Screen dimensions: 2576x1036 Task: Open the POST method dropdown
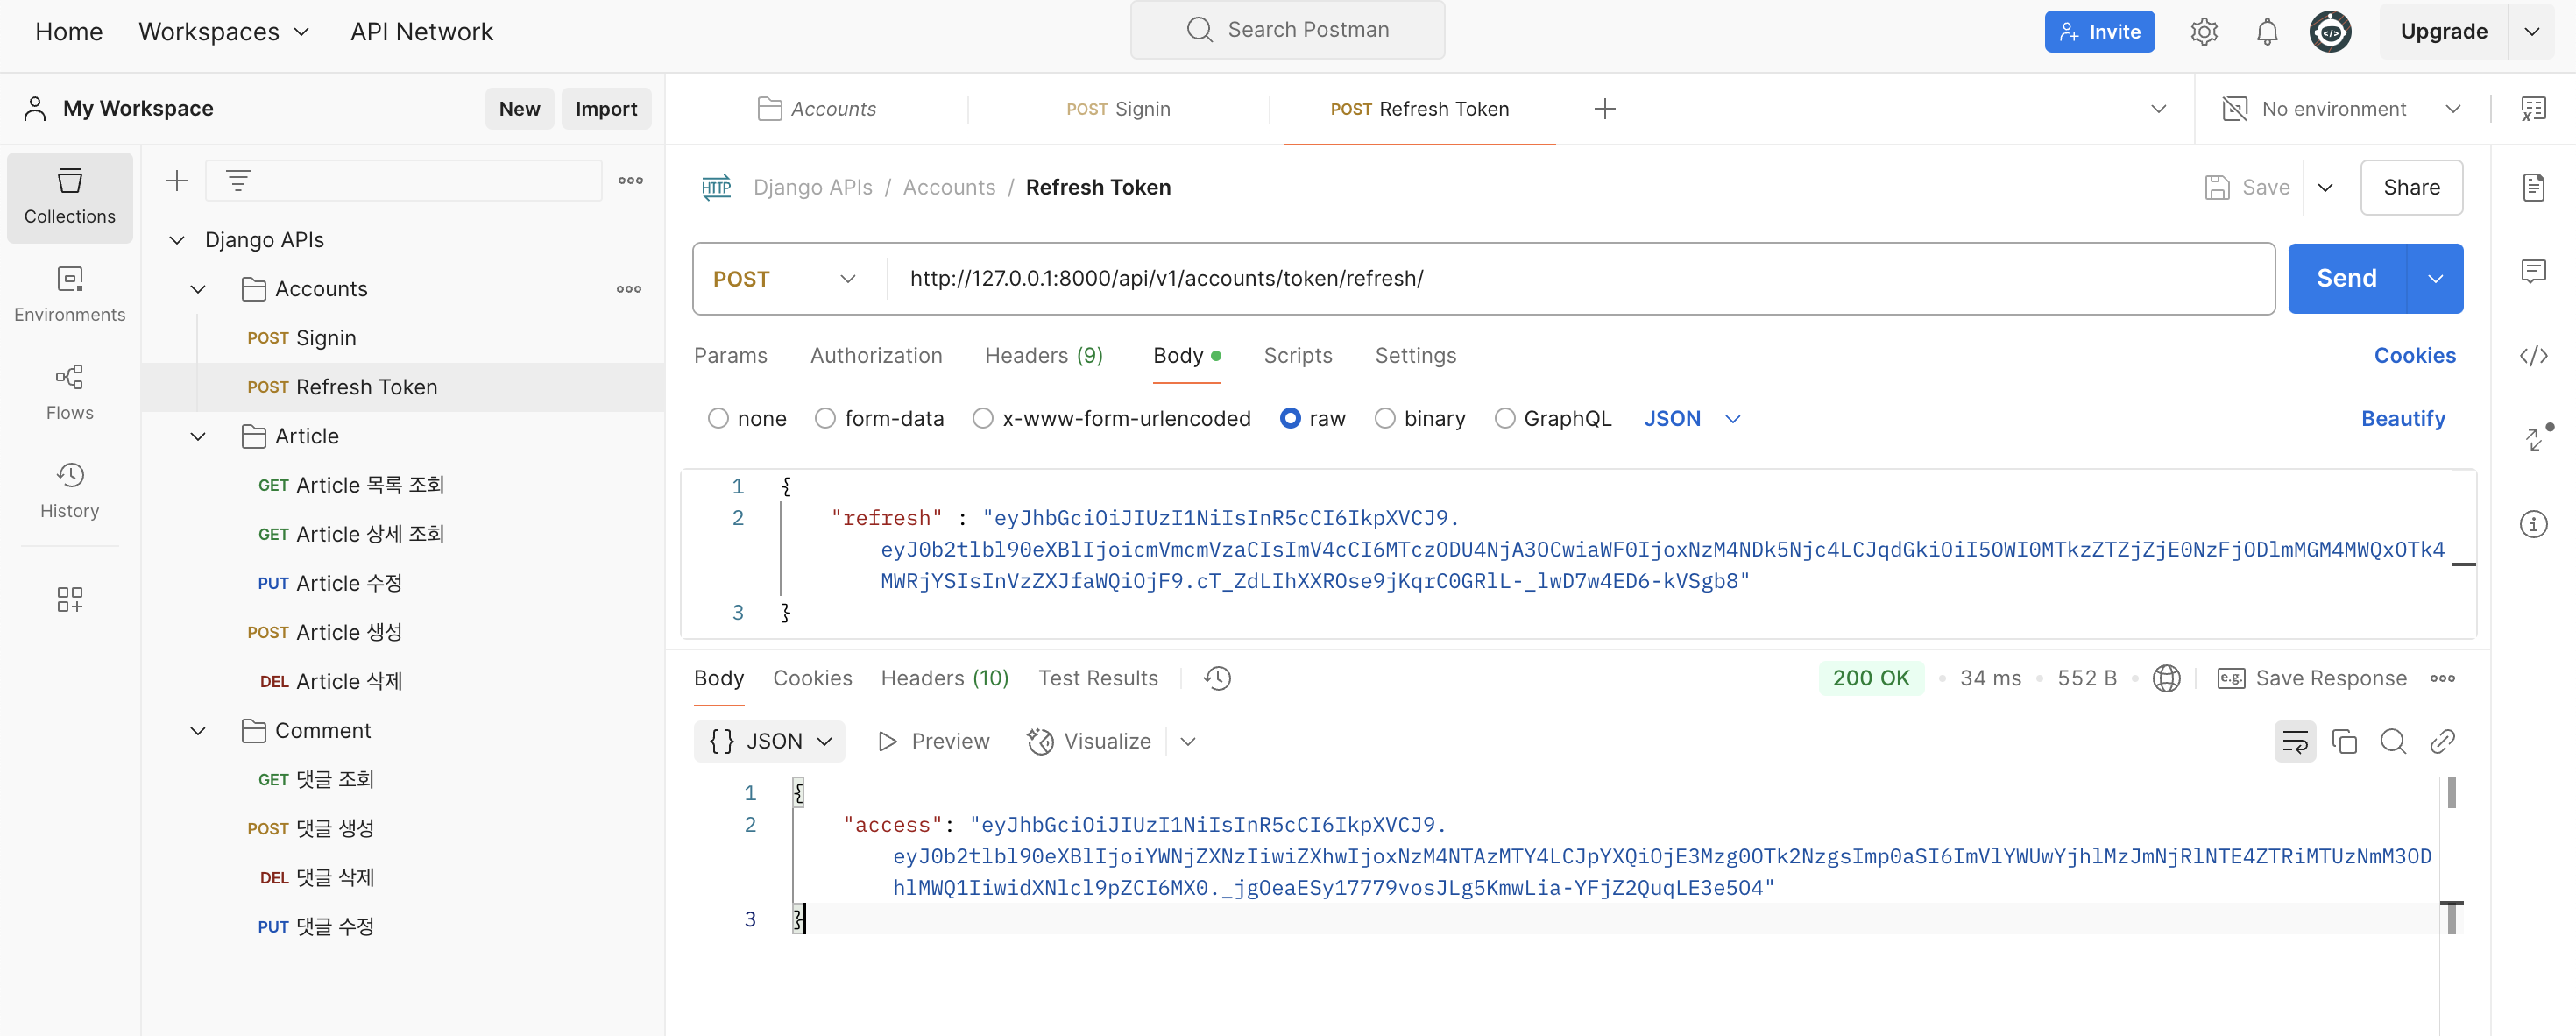(786, 278)
